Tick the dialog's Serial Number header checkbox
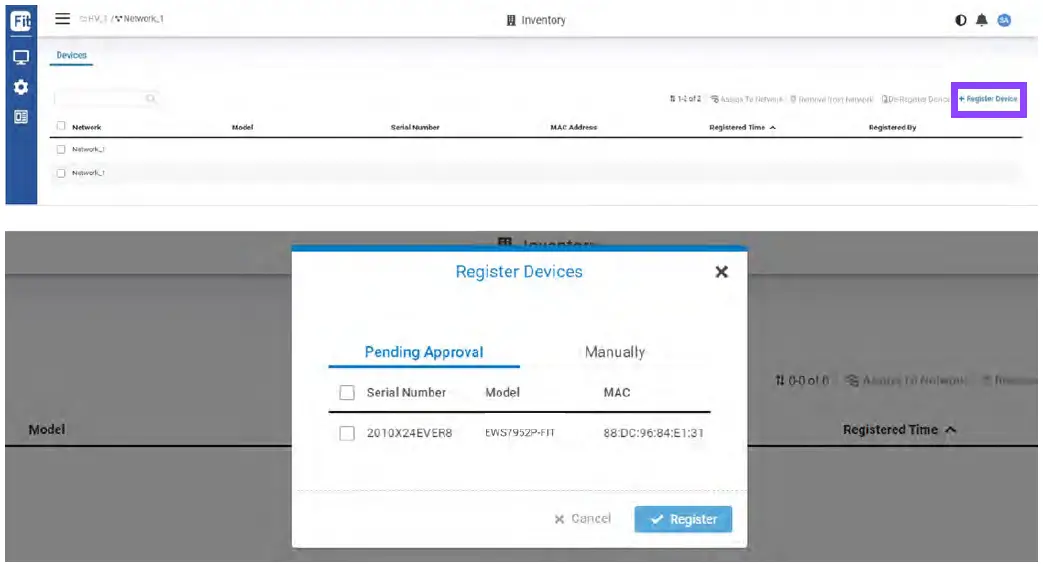The image size is (1043, 566). tap(347, 392)
